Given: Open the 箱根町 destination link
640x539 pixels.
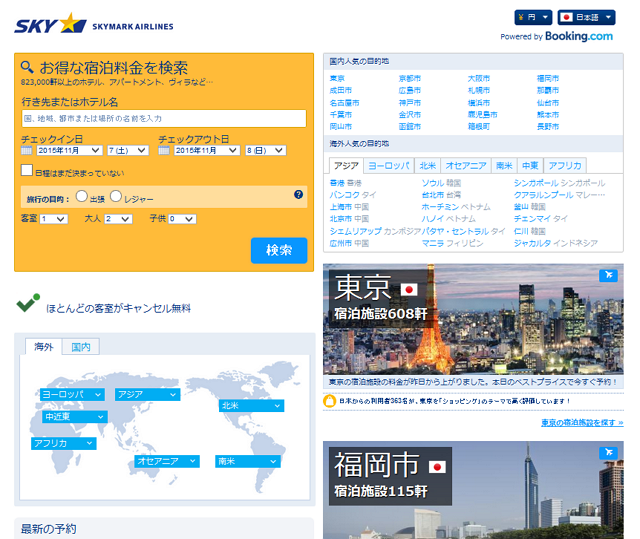Looking at the screenshot, I should tap(479, 126).
